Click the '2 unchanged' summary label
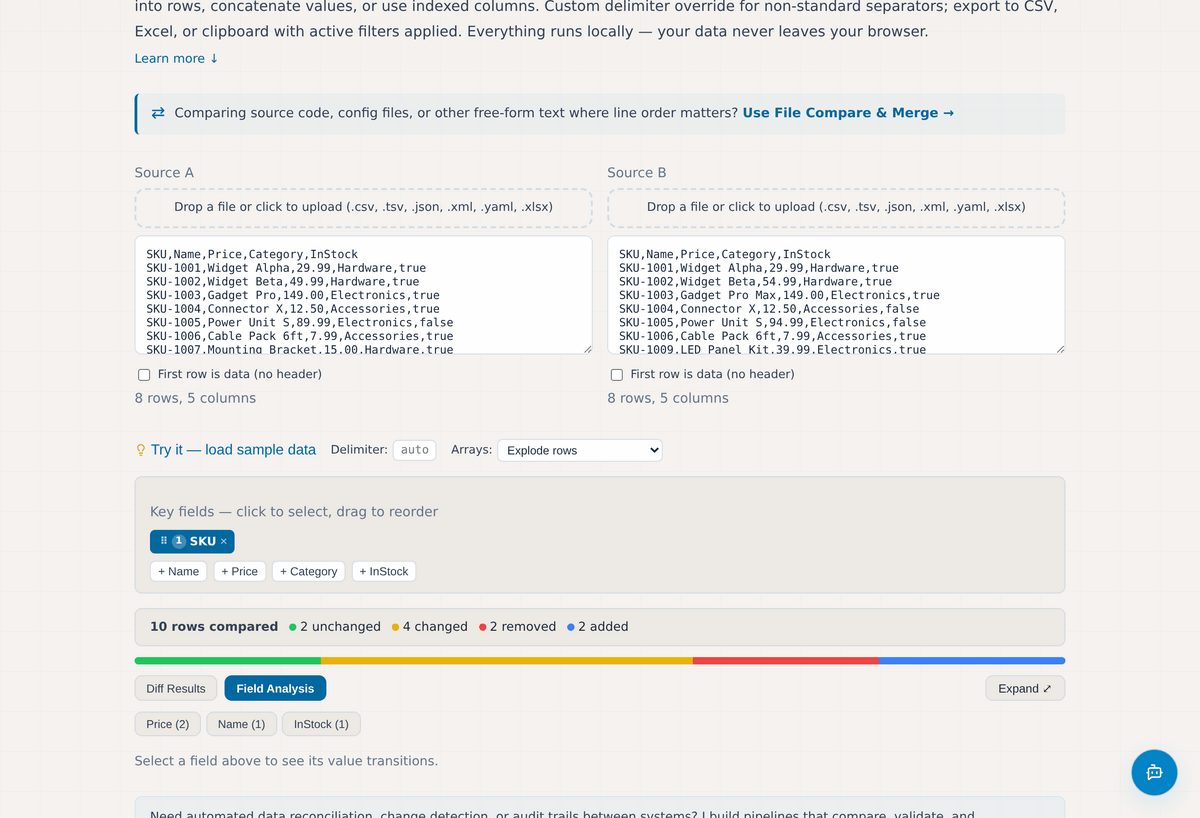This screenshot has height=818, width=1200. (x=335, y=627)
